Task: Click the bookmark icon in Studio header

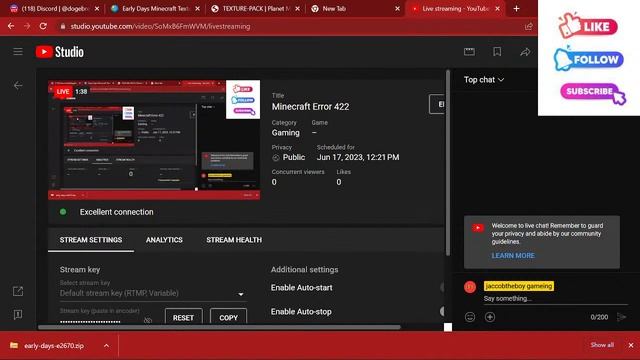Action: coord(497,51)
